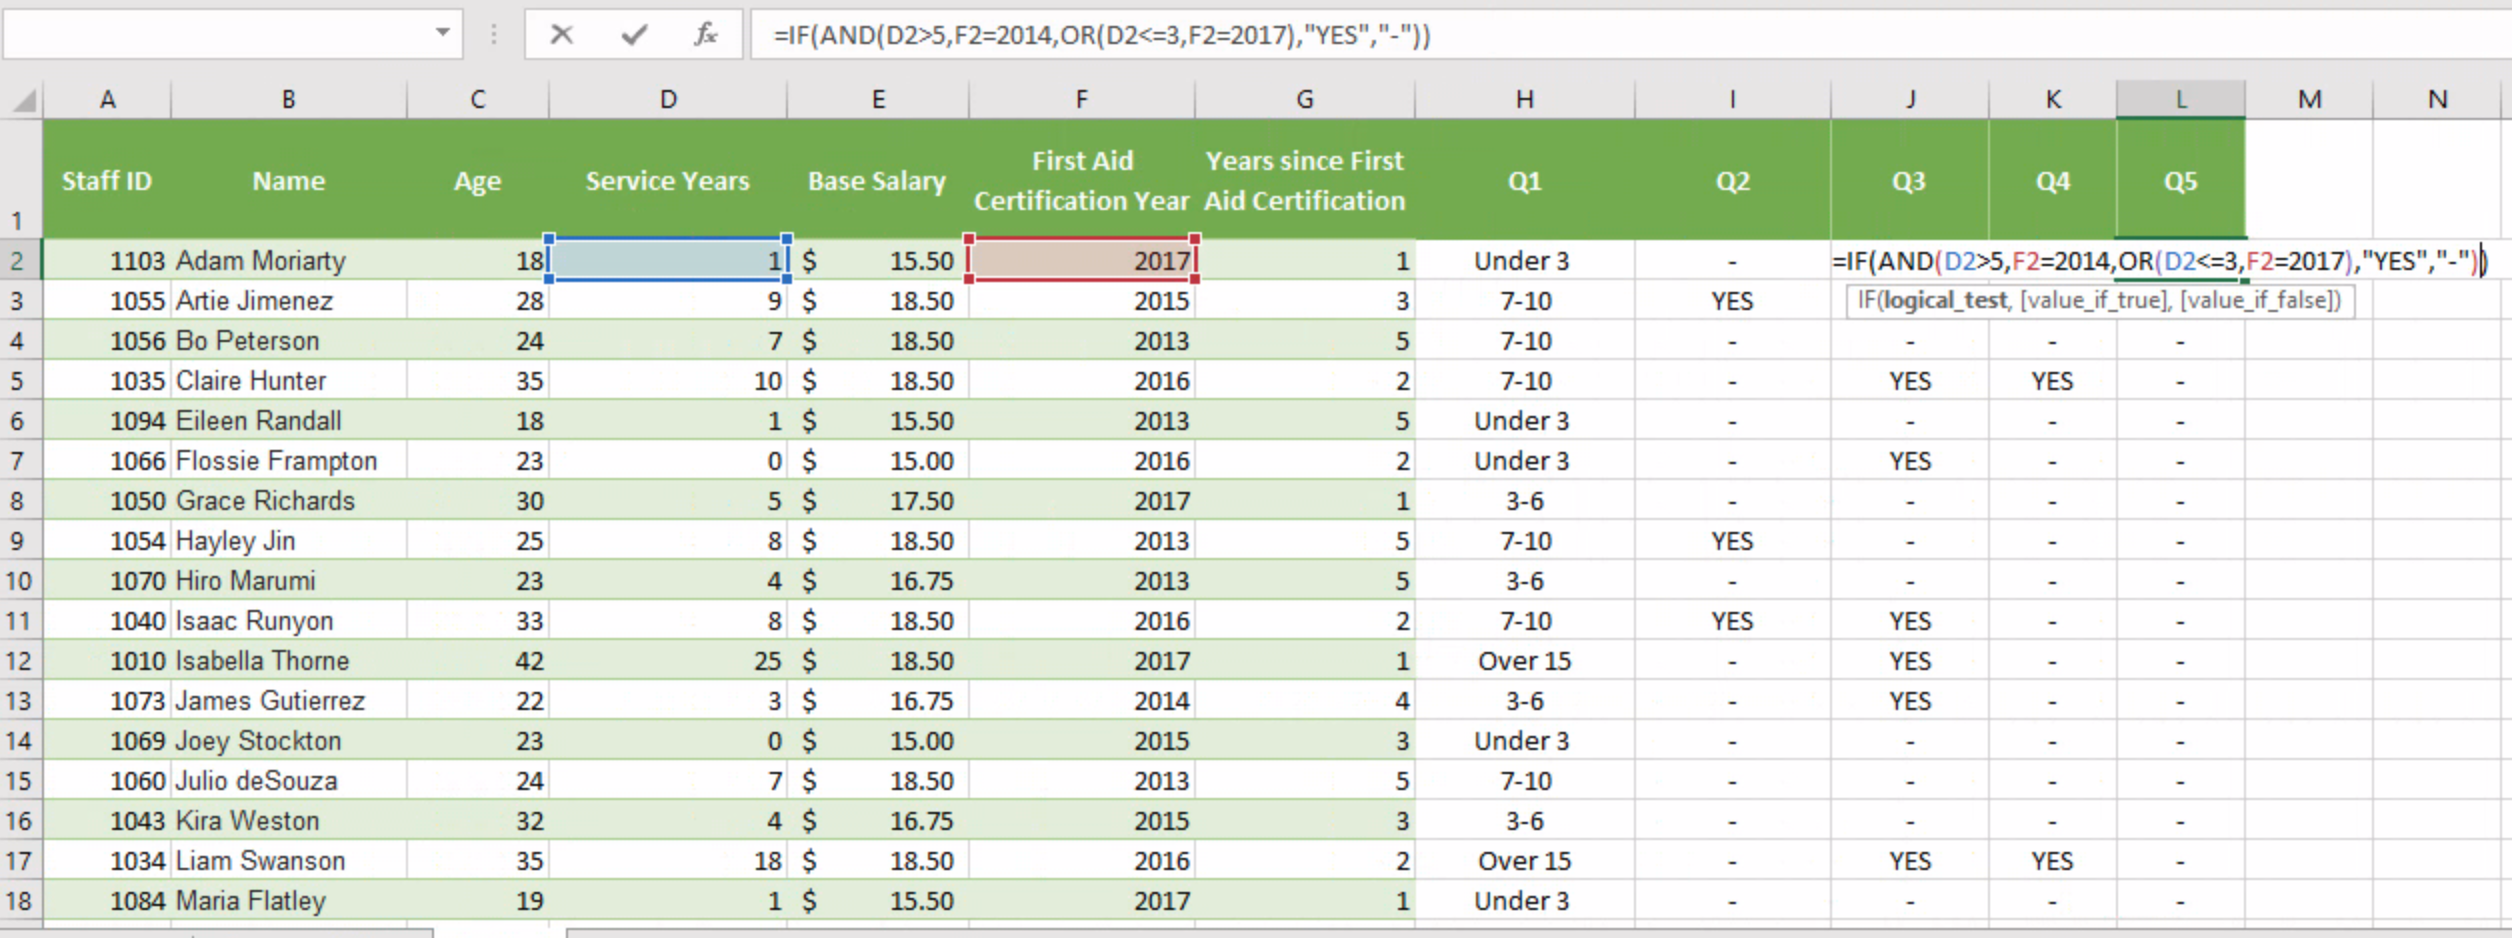Click 3-6 in Grace Richards' row
This screenshot has width=2512, height=938.
[x=1524, y=501]
